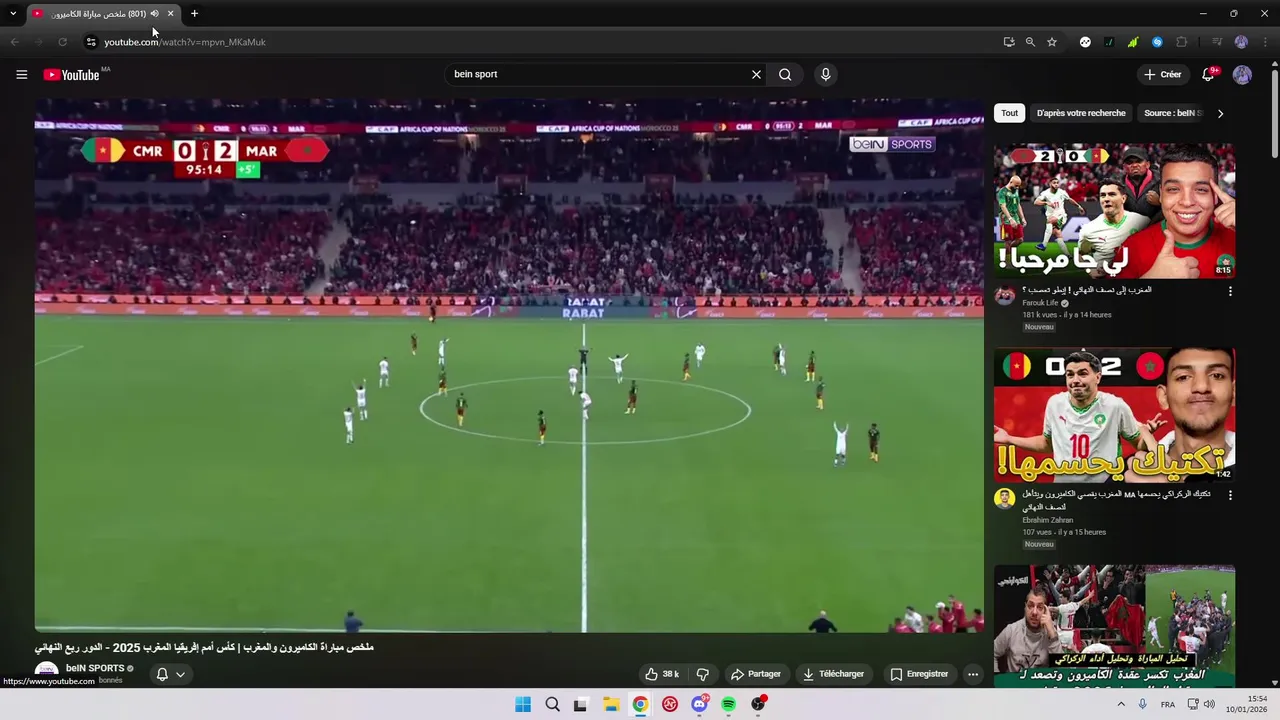The image size is (1280, 720).
Task: Submit search with the magnifier button
Action: tap(785, 74)
